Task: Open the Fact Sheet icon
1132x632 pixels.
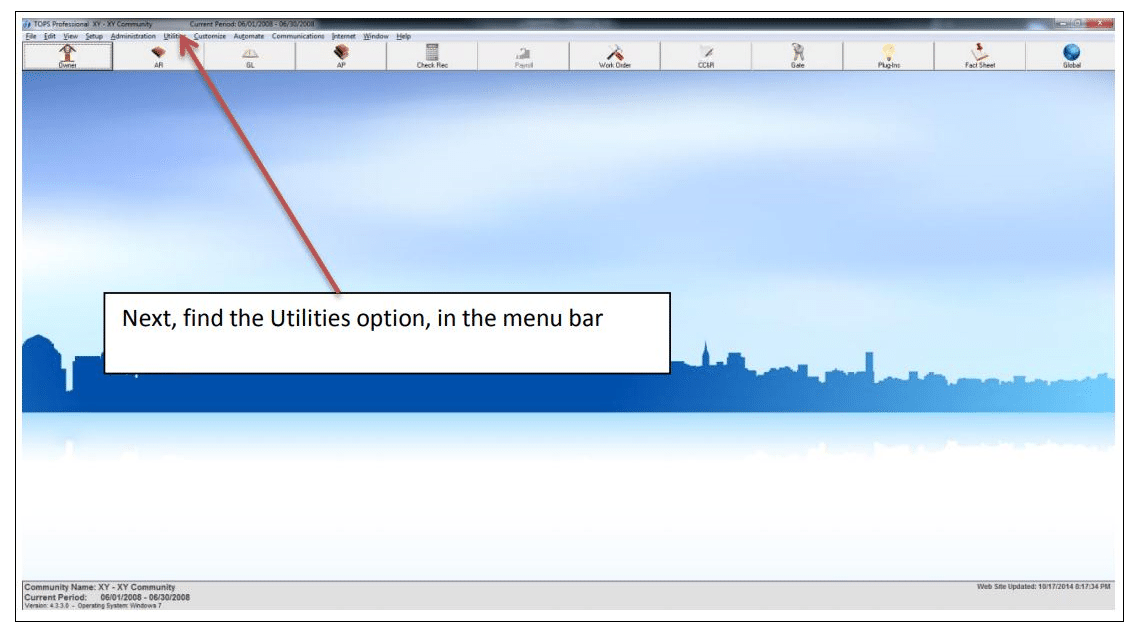Action: pos(980,56)
